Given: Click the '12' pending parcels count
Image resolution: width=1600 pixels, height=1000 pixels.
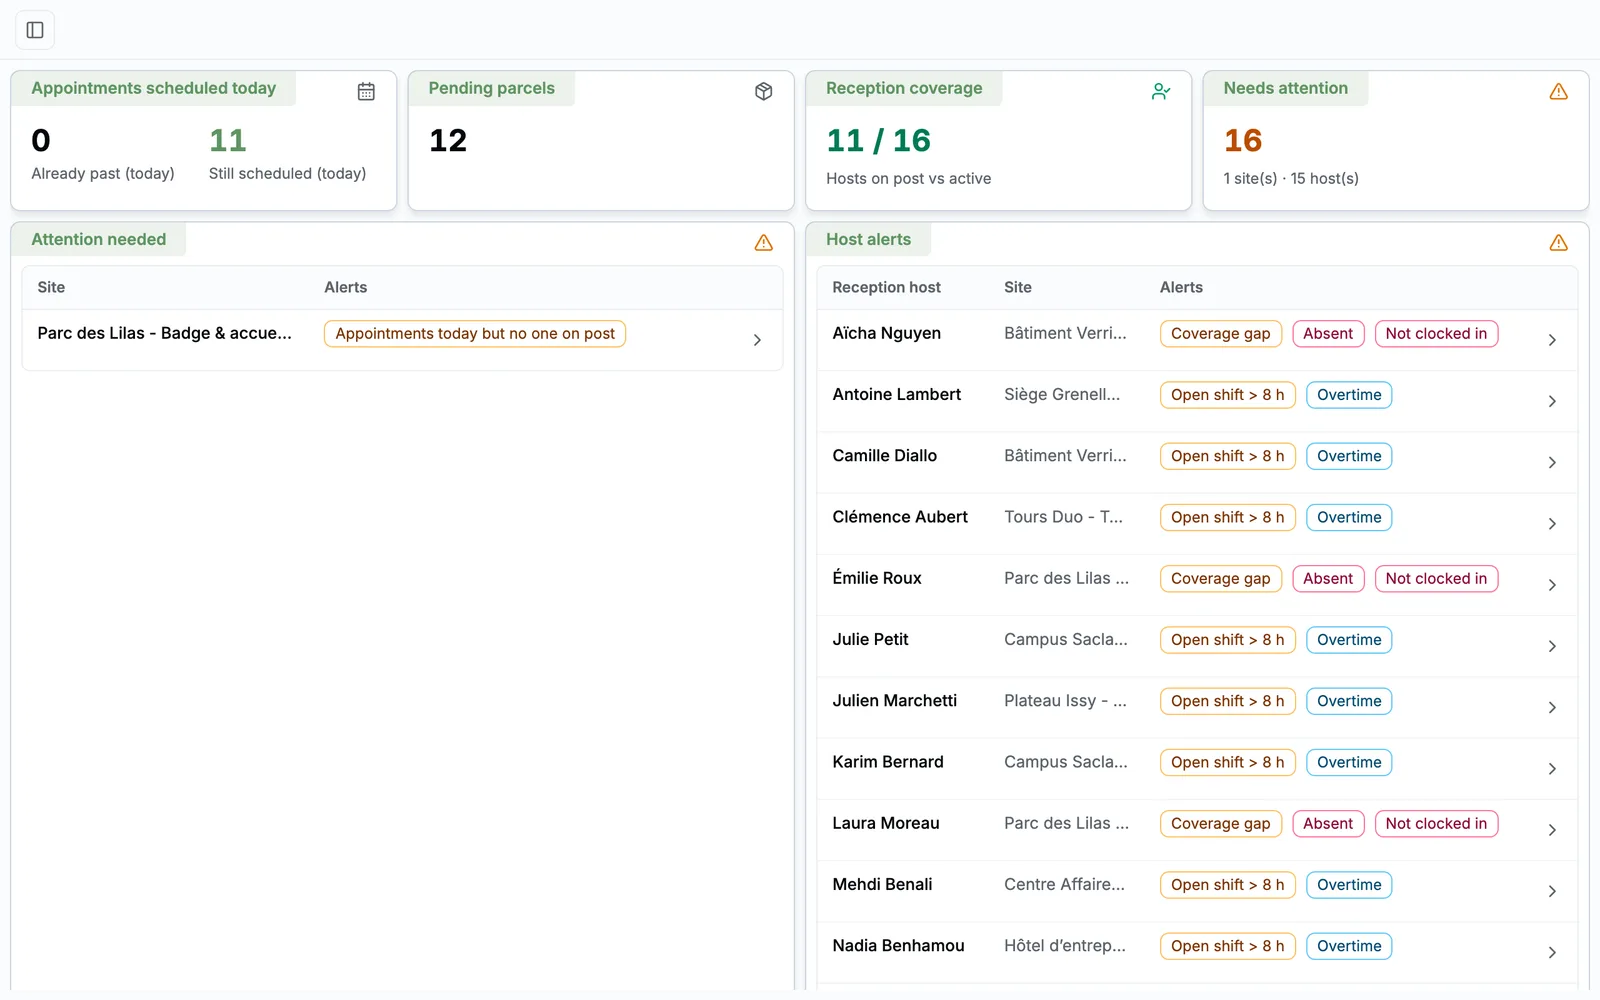Looking at the screenshot, I should [x=448, y=141].
